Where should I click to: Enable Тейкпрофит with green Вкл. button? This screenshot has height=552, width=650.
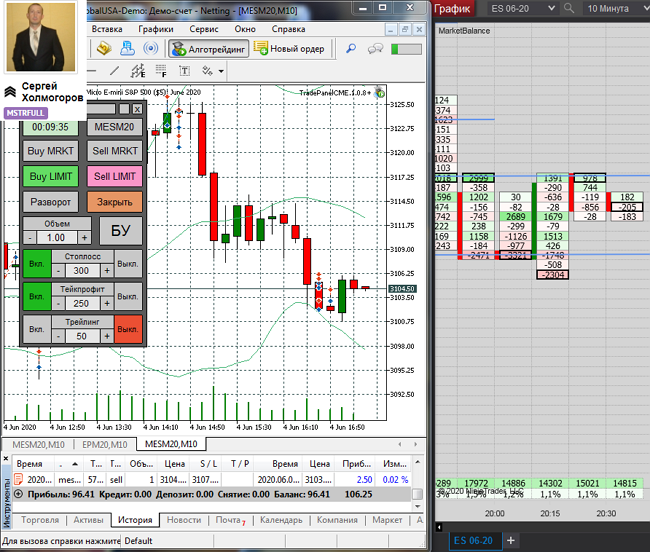tap(37, 296)
